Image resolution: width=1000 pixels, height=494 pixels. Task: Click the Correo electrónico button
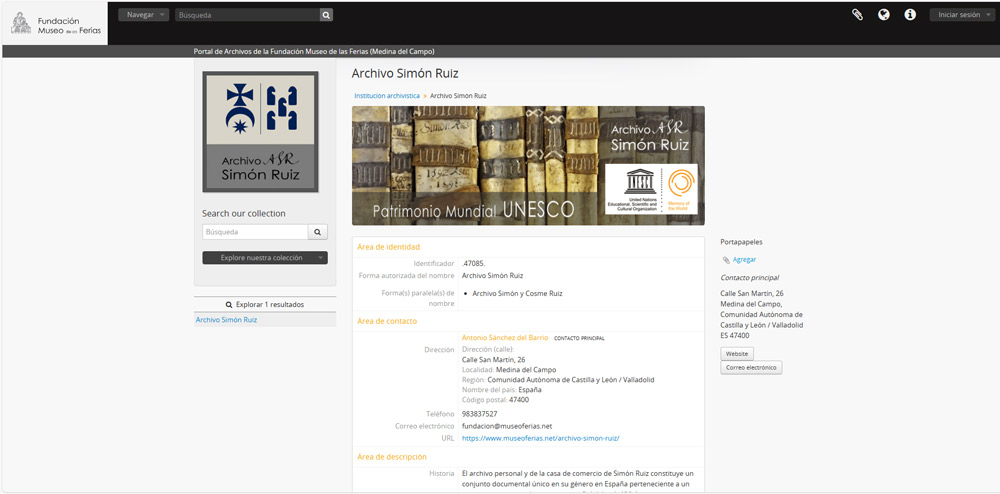[751, 368]
